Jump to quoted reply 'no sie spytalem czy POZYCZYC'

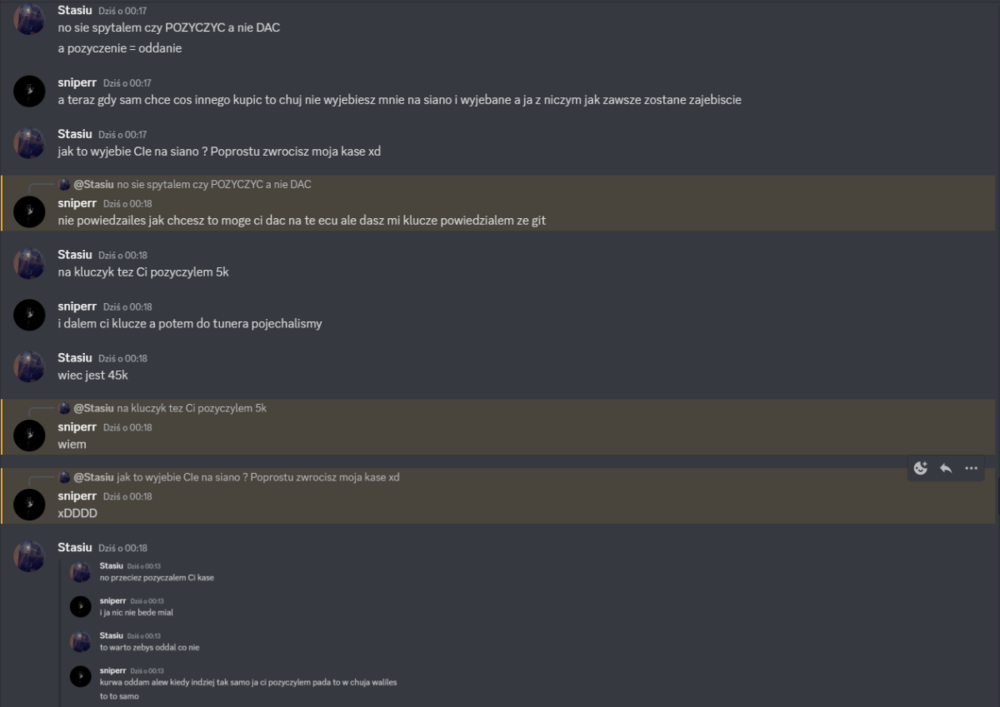(214, 184)
